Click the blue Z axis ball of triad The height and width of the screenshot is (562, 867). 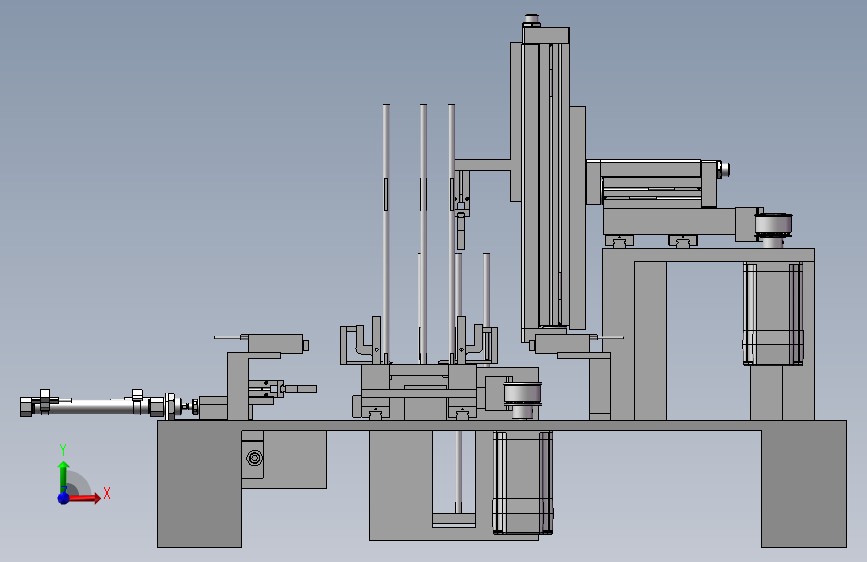(64, 498)
